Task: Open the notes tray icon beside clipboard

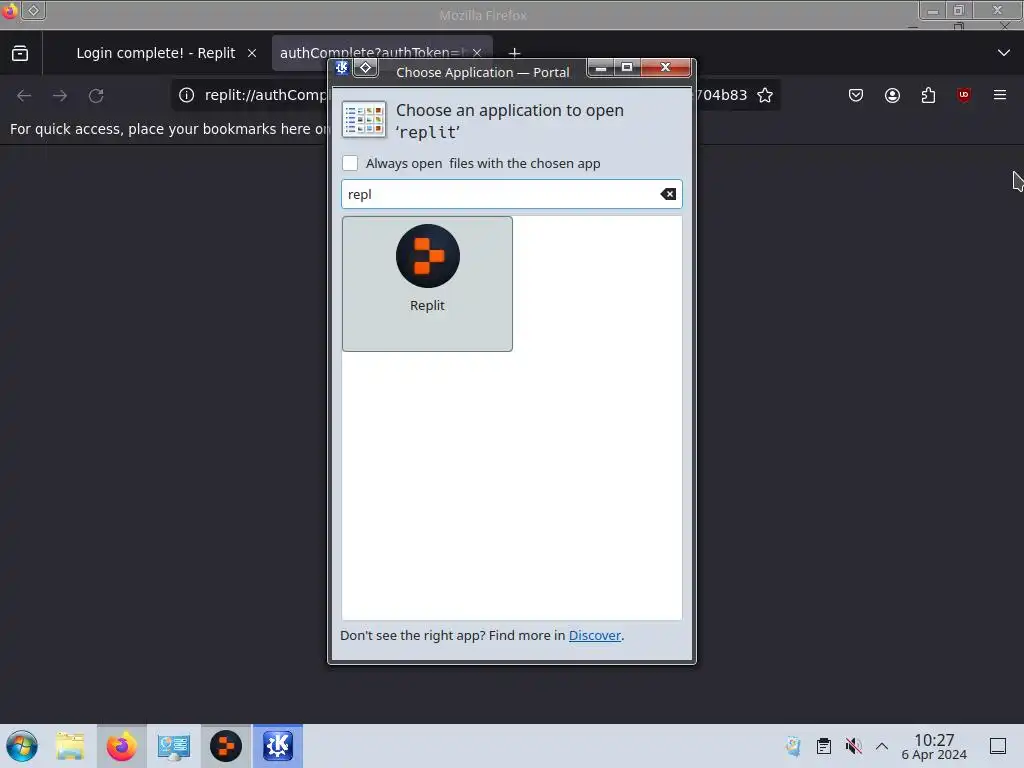Action: [x=793, y=746]
